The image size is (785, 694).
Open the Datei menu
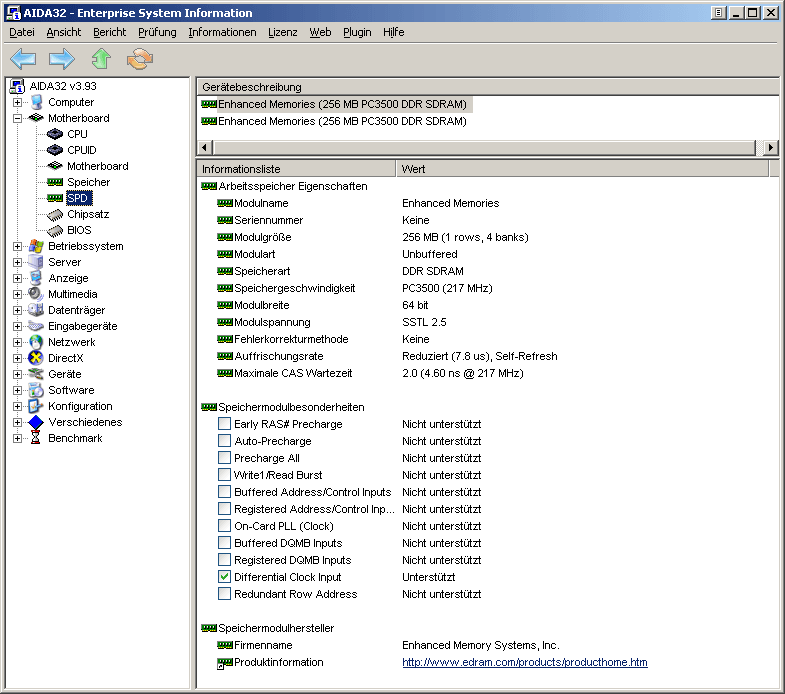point(22,32)
